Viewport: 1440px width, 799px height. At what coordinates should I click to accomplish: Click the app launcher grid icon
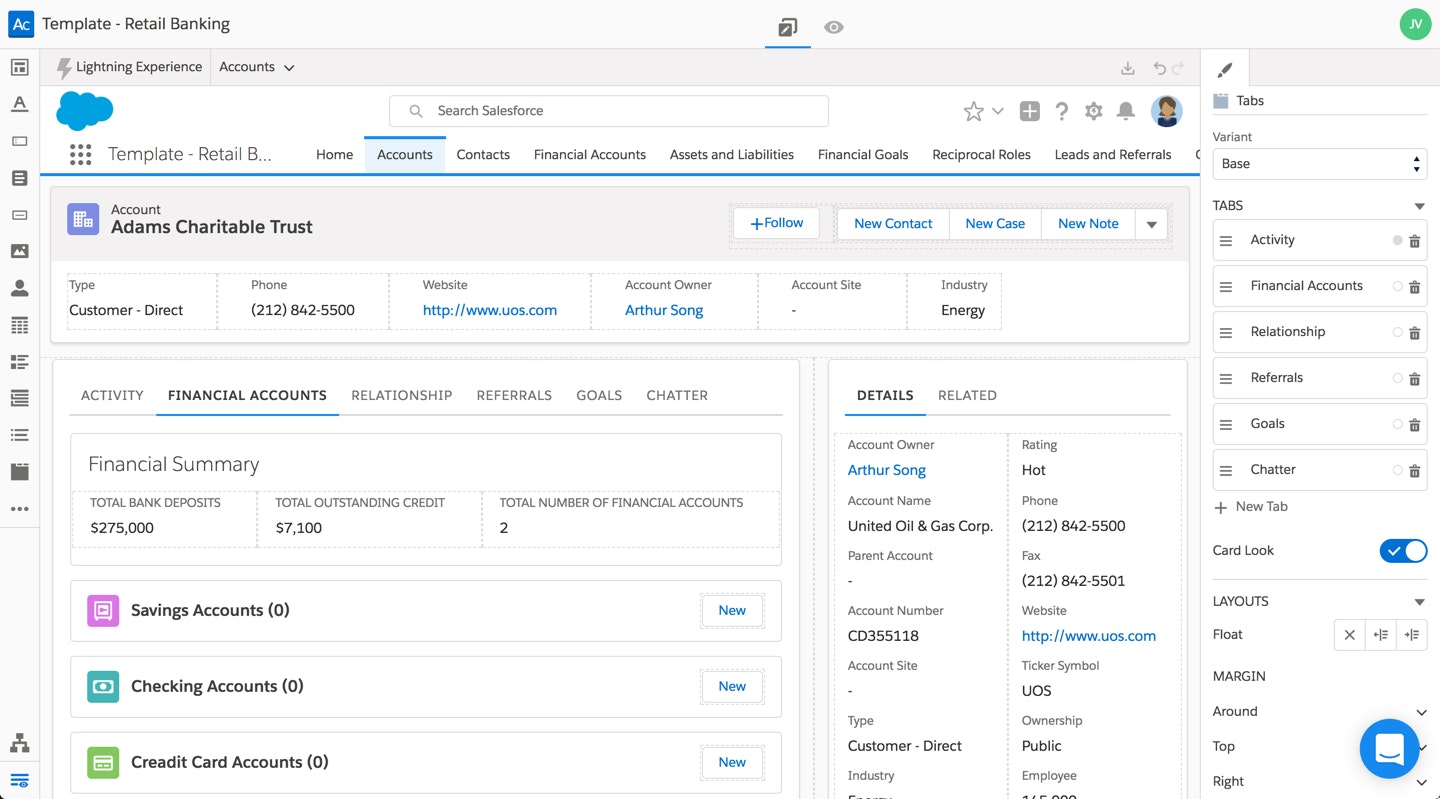(81, 154)
